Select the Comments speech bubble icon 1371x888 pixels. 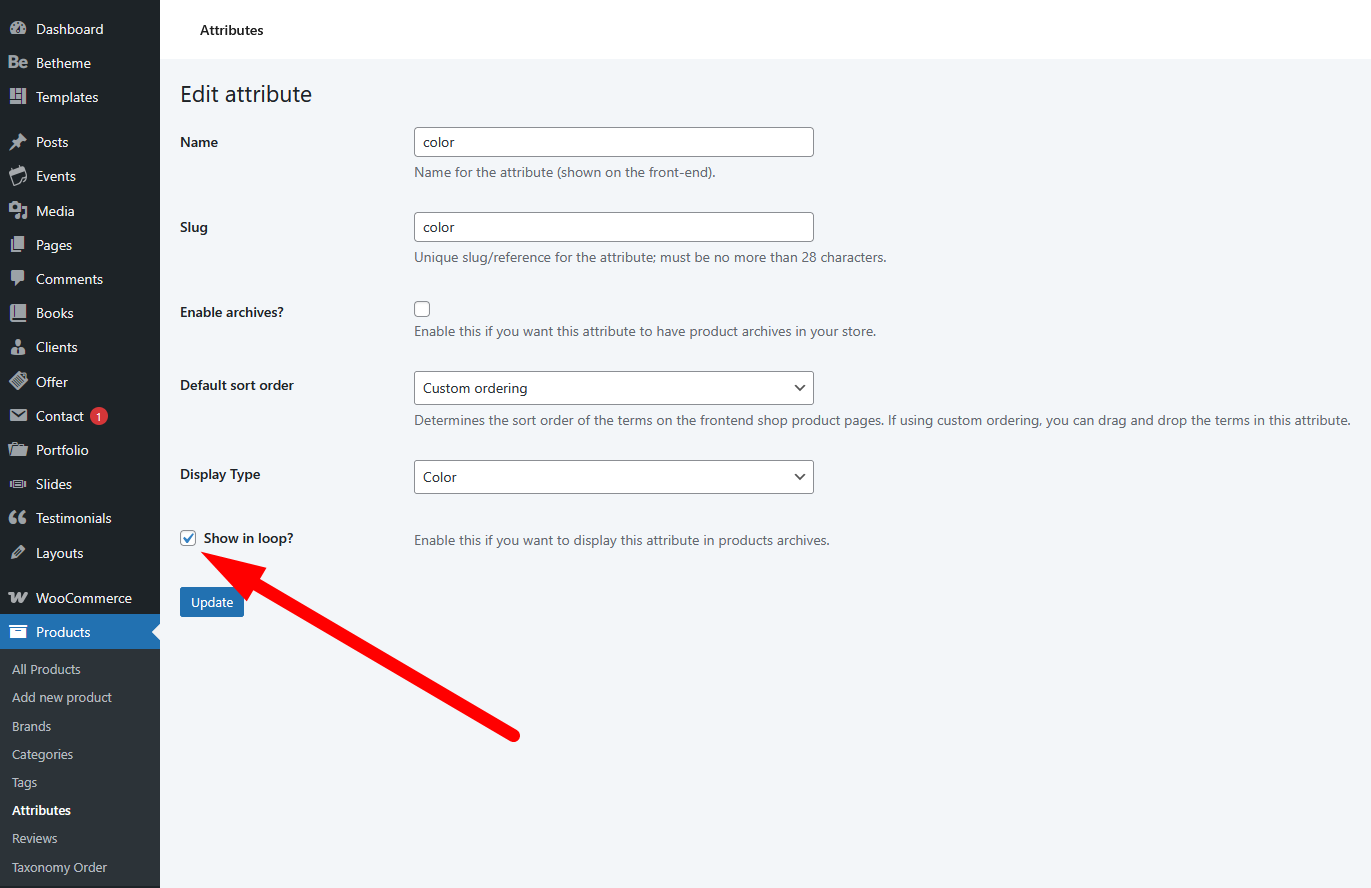click(x=18, y=279)
